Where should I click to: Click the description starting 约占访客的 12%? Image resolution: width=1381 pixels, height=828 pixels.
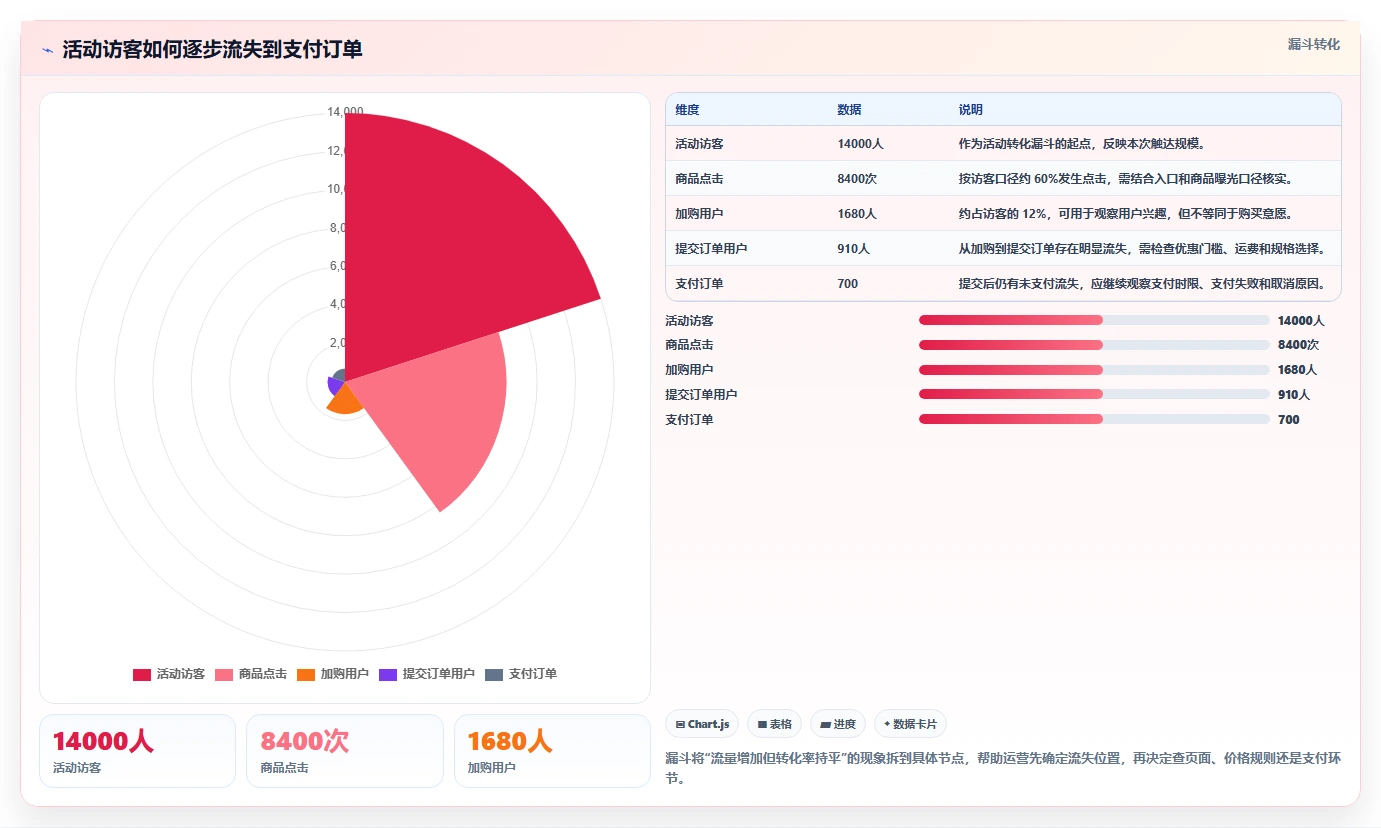pos(1126,214)
